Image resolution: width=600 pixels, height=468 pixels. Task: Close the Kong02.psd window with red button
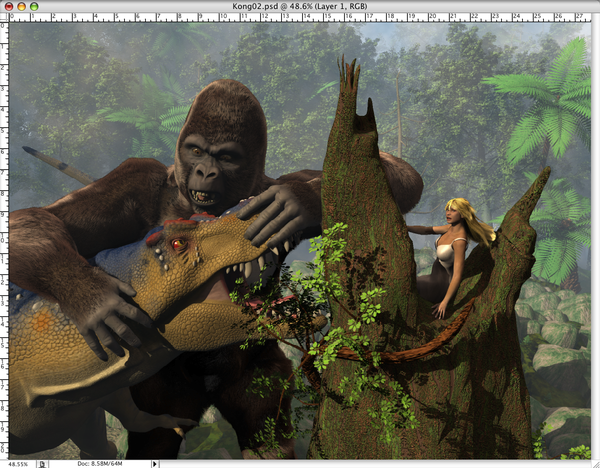click(x=8, y=6)
